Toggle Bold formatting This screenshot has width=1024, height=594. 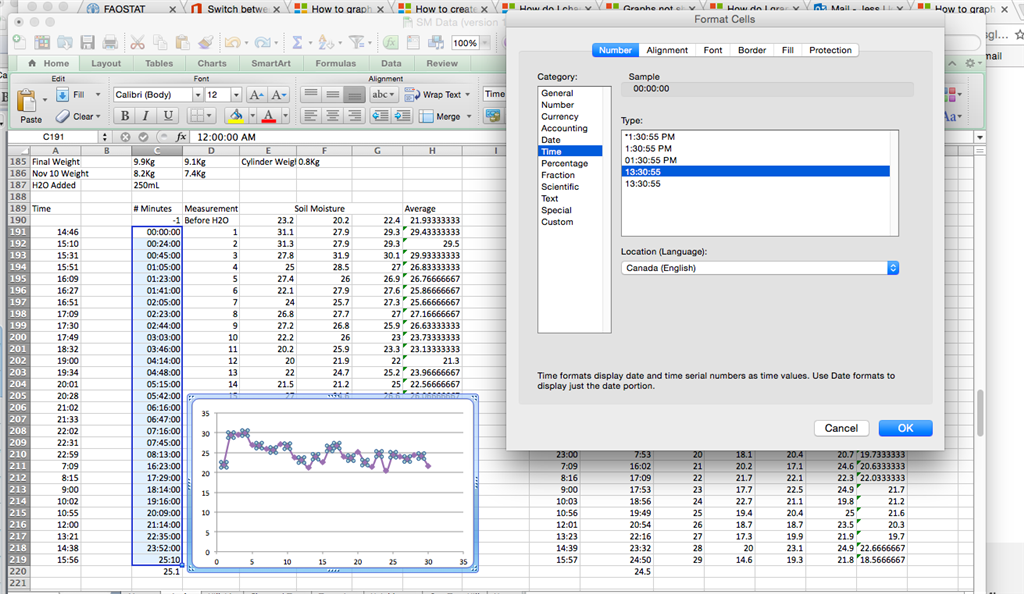[x=124, y=116]
